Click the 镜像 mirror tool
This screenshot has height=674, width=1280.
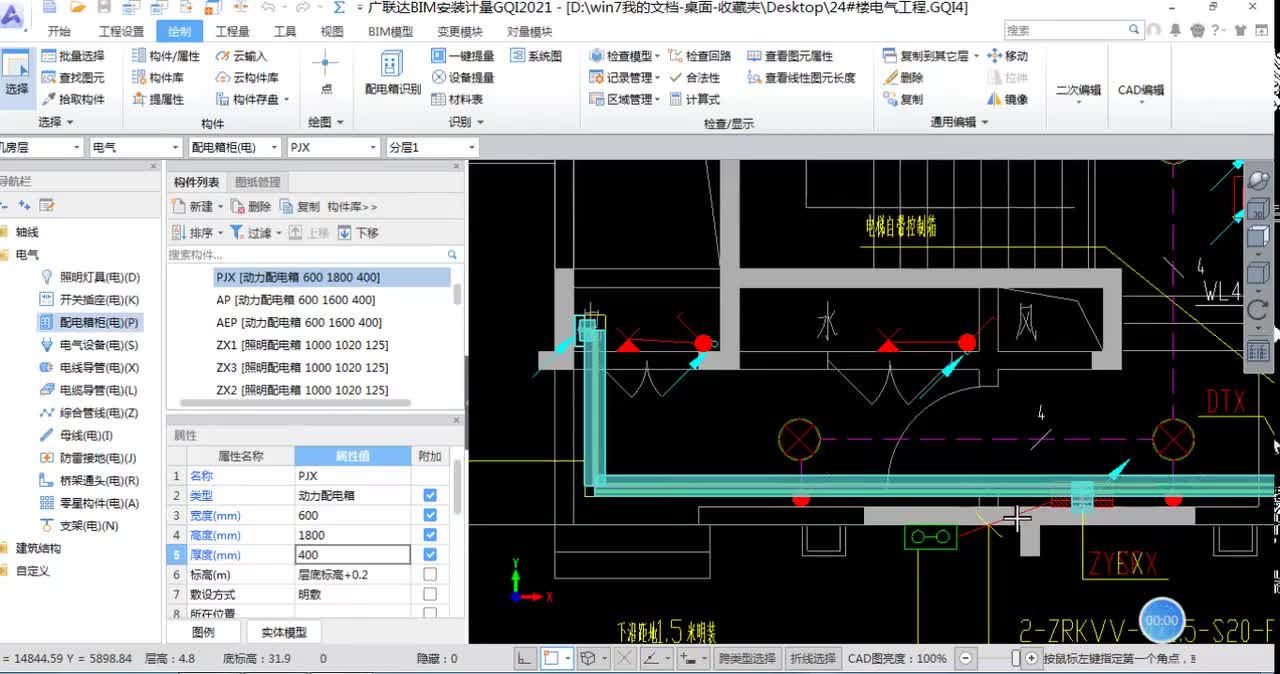pyautogui.click(x=1007, y=99)
